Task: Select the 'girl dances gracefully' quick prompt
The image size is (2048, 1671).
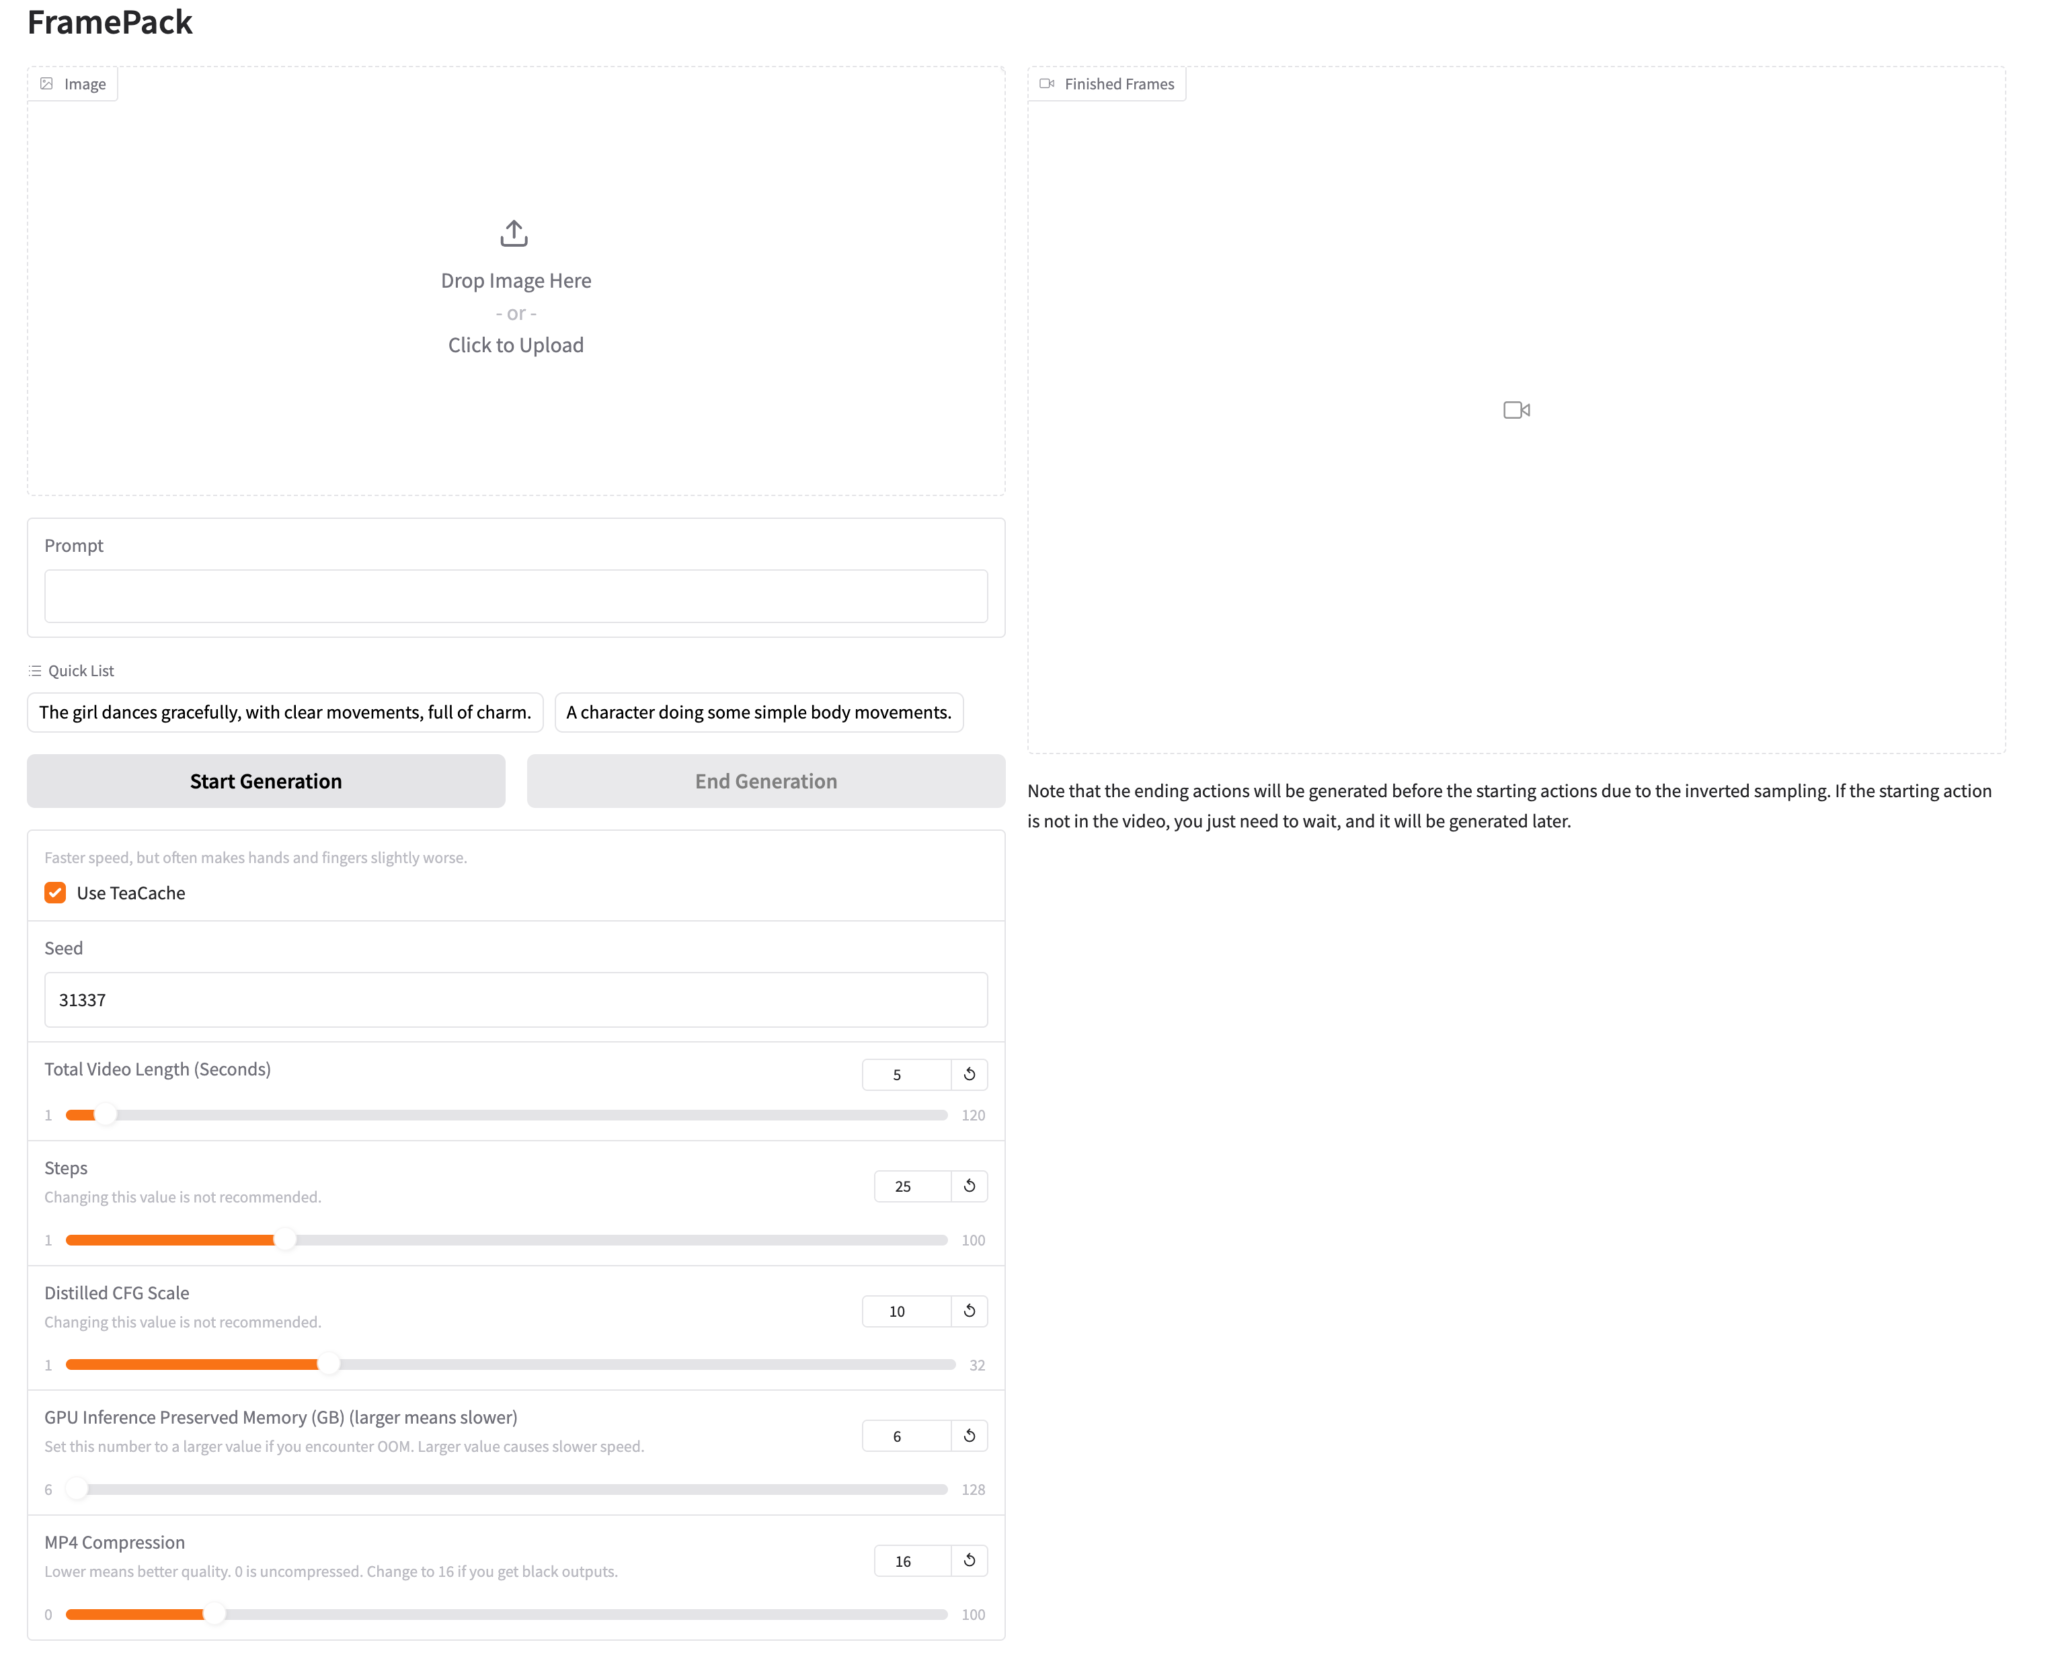Action: point(285,712)
